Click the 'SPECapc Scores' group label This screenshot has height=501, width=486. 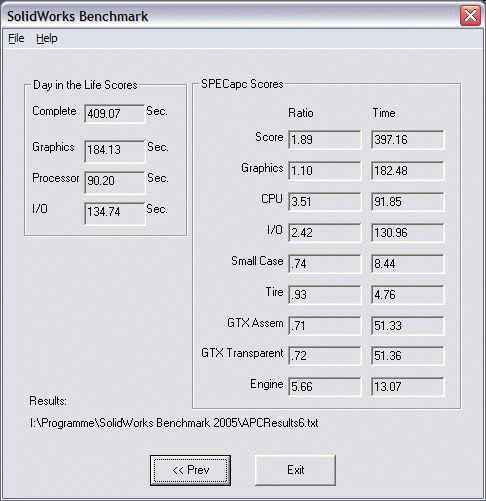(x=242, y=84)
